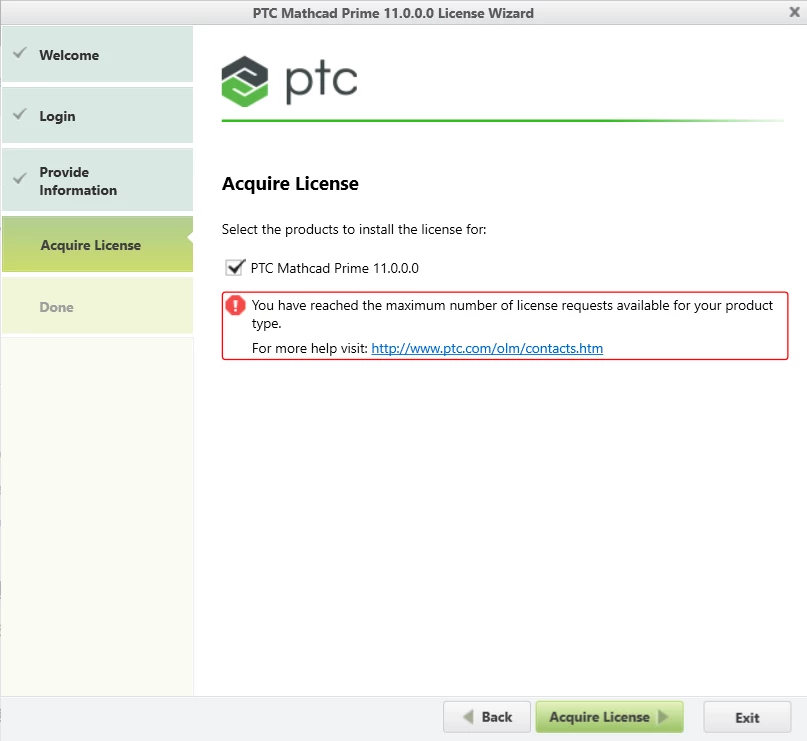Click the red error alert icon

click(x=235, y=305)
